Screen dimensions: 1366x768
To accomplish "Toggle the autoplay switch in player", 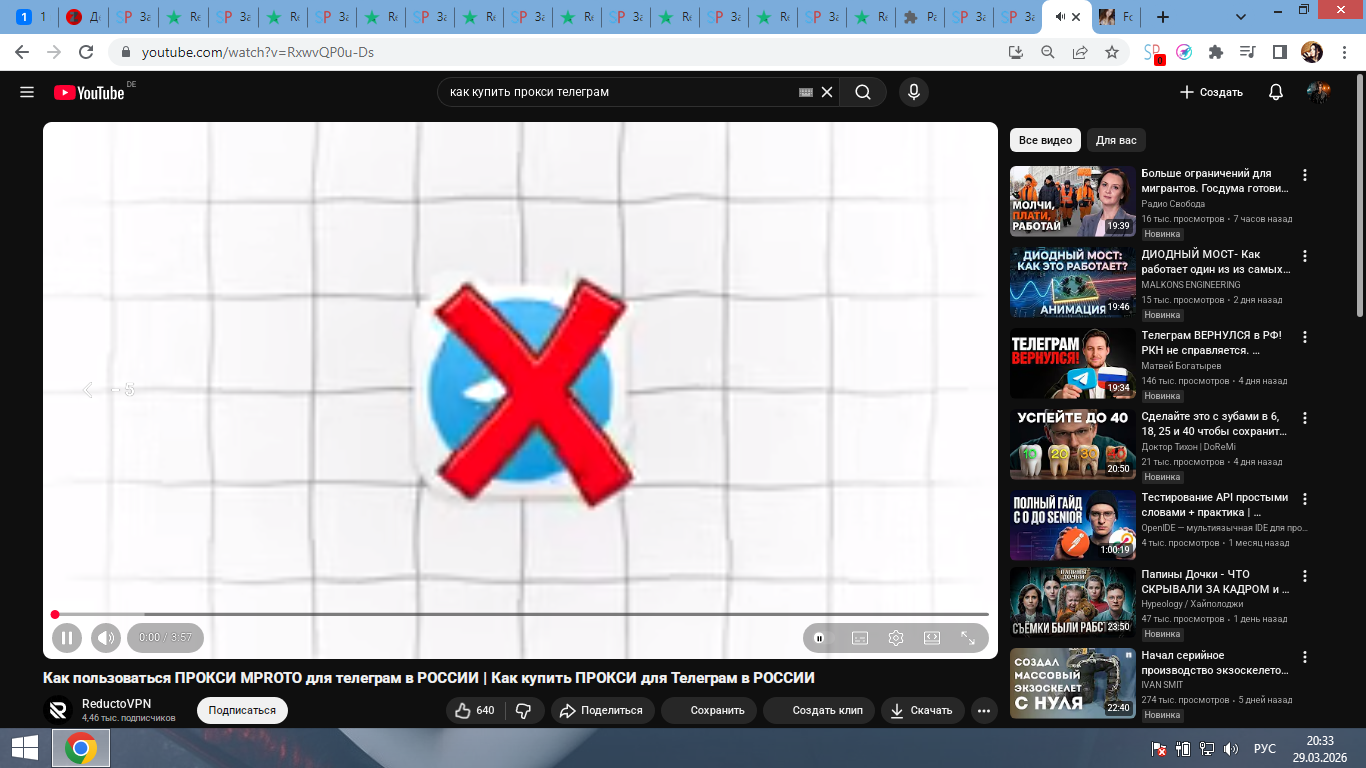I will coord(825,638).
